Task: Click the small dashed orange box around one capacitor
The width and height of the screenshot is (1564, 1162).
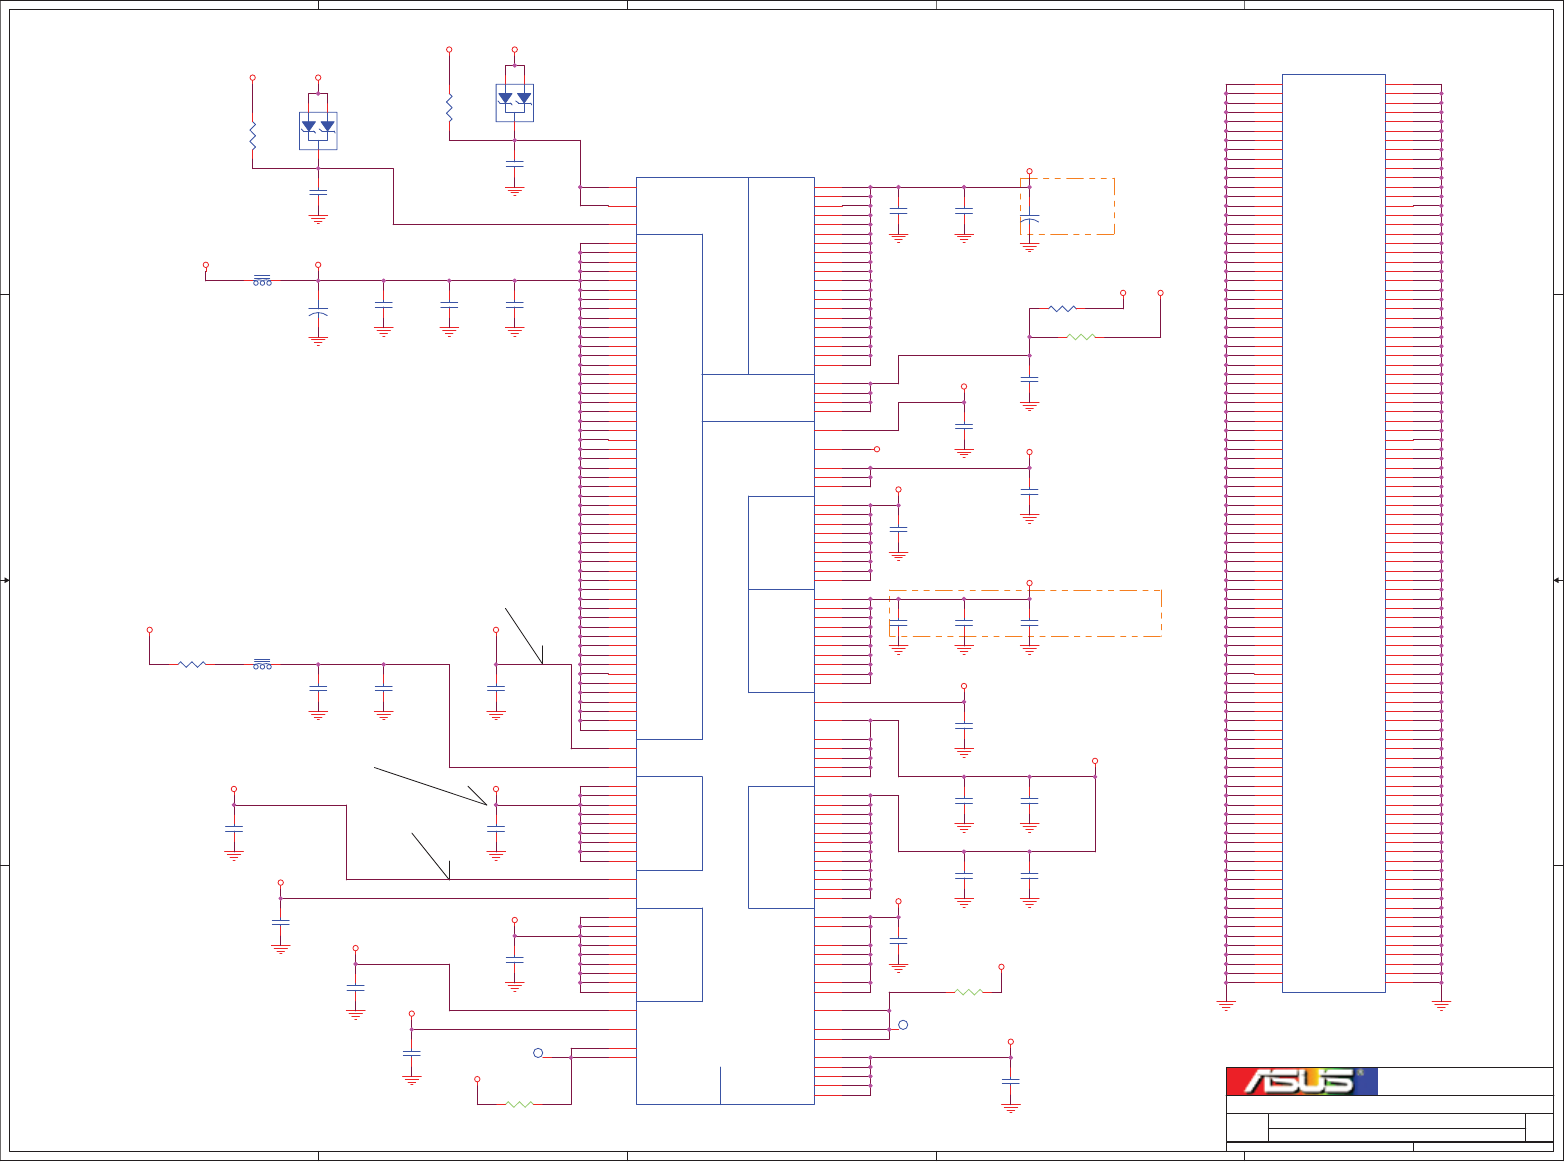Action: point(1067,207)
